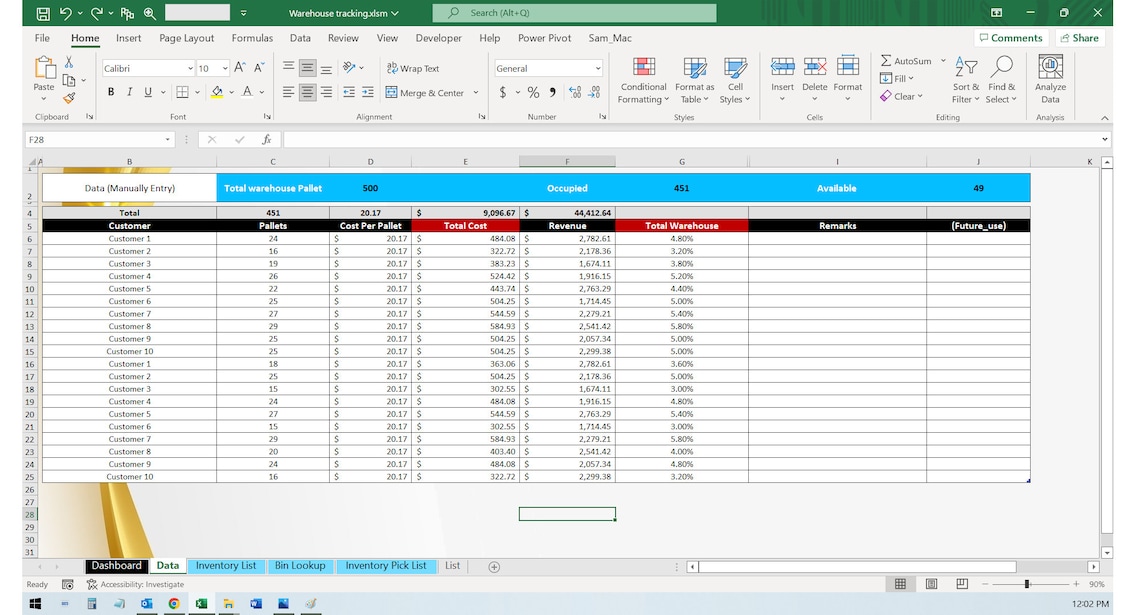Viewport: 1140px width, 615px height.
Task: Launch Analyze Data
Action: [1050, 78]
